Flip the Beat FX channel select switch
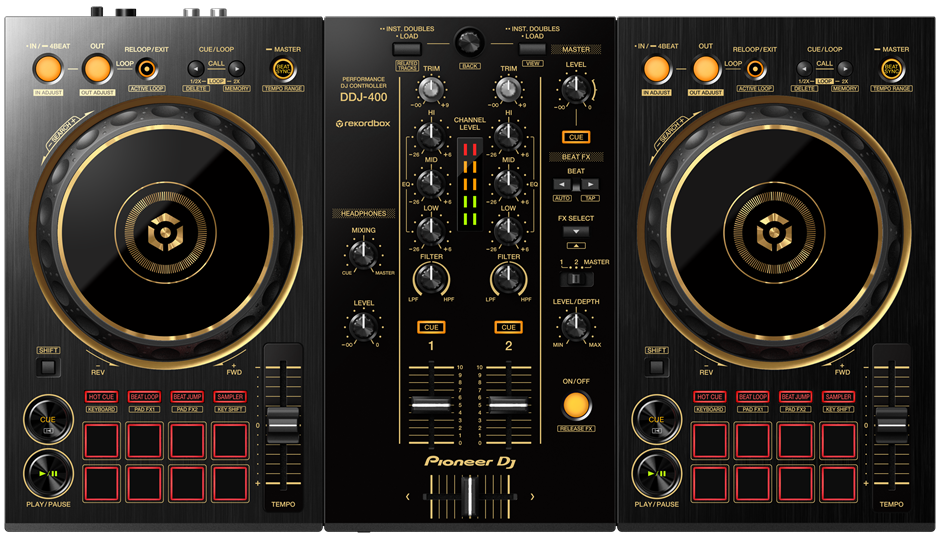This screenshot has width=940, height=536. click(576, 279)
